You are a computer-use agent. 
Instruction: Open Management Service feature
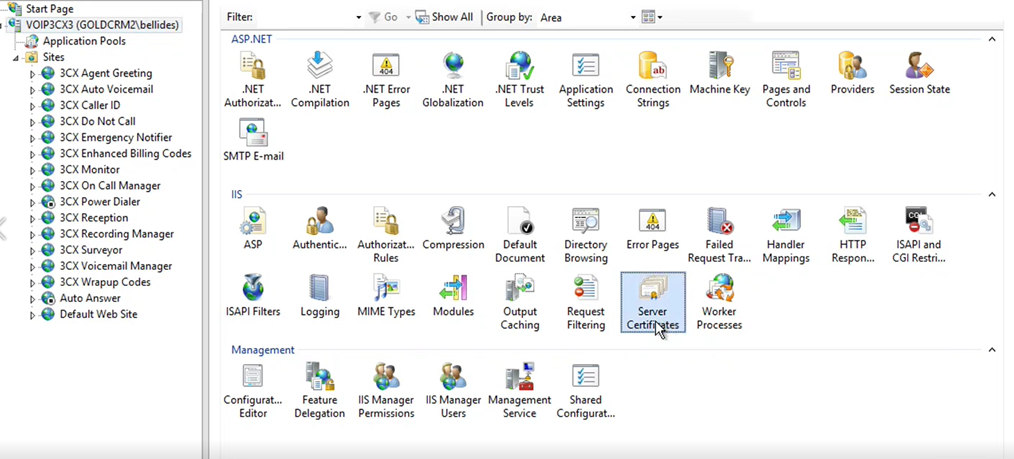pos(519,391)
